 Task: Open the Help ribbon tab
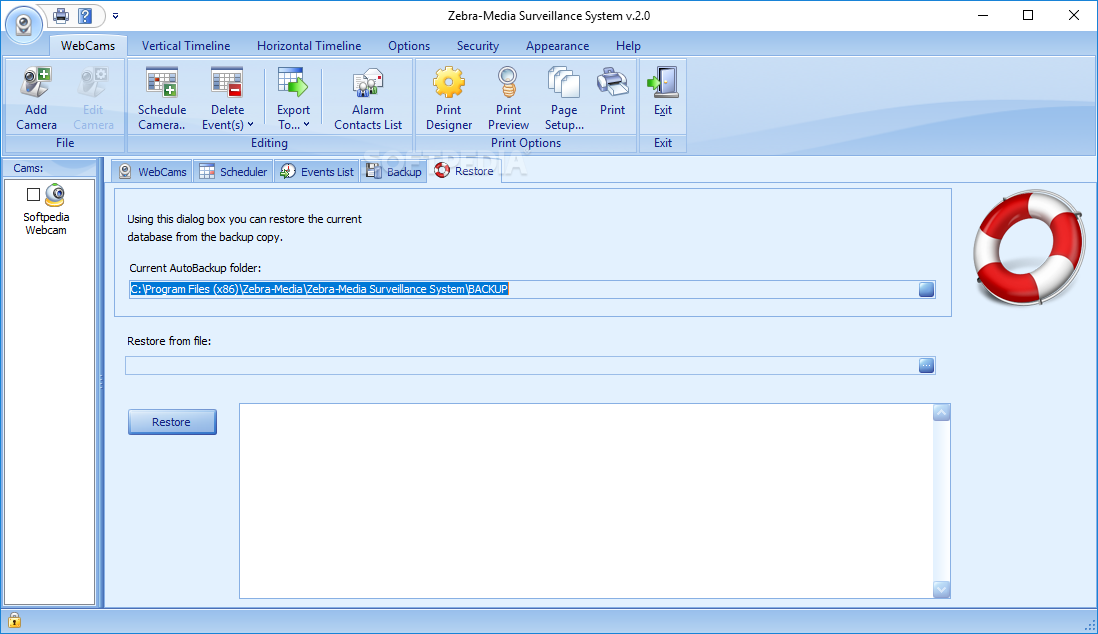[x=628, y=46]
